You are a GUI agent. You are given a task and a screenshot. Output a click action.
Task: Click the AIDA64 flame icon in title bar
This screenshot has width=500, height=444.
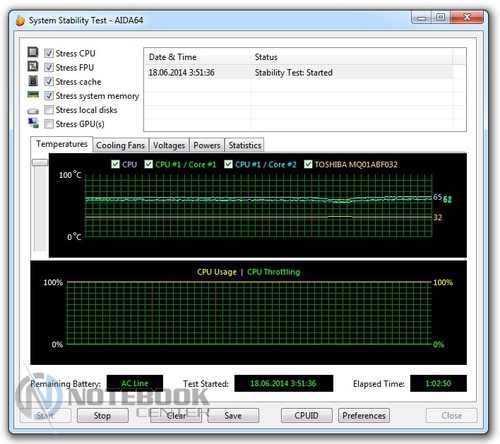pyautogui.click(x=20, y=20)
